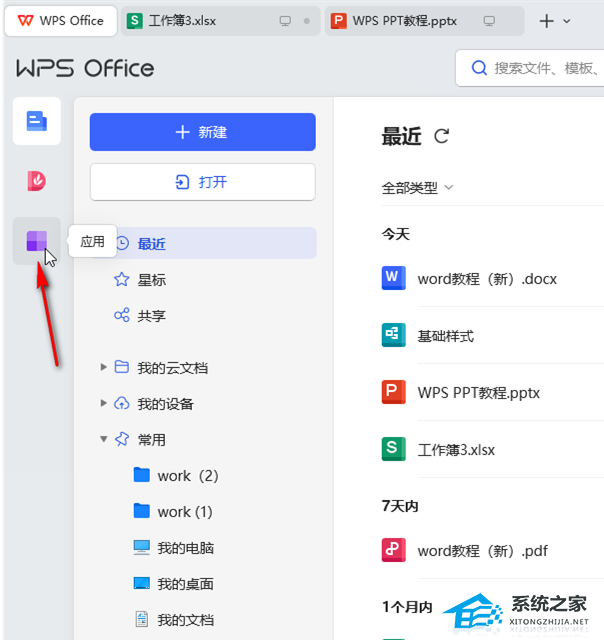Click the desktop icon of 我的桌面
The width and height of the screenshot is (604, 640).
(142, 583)
